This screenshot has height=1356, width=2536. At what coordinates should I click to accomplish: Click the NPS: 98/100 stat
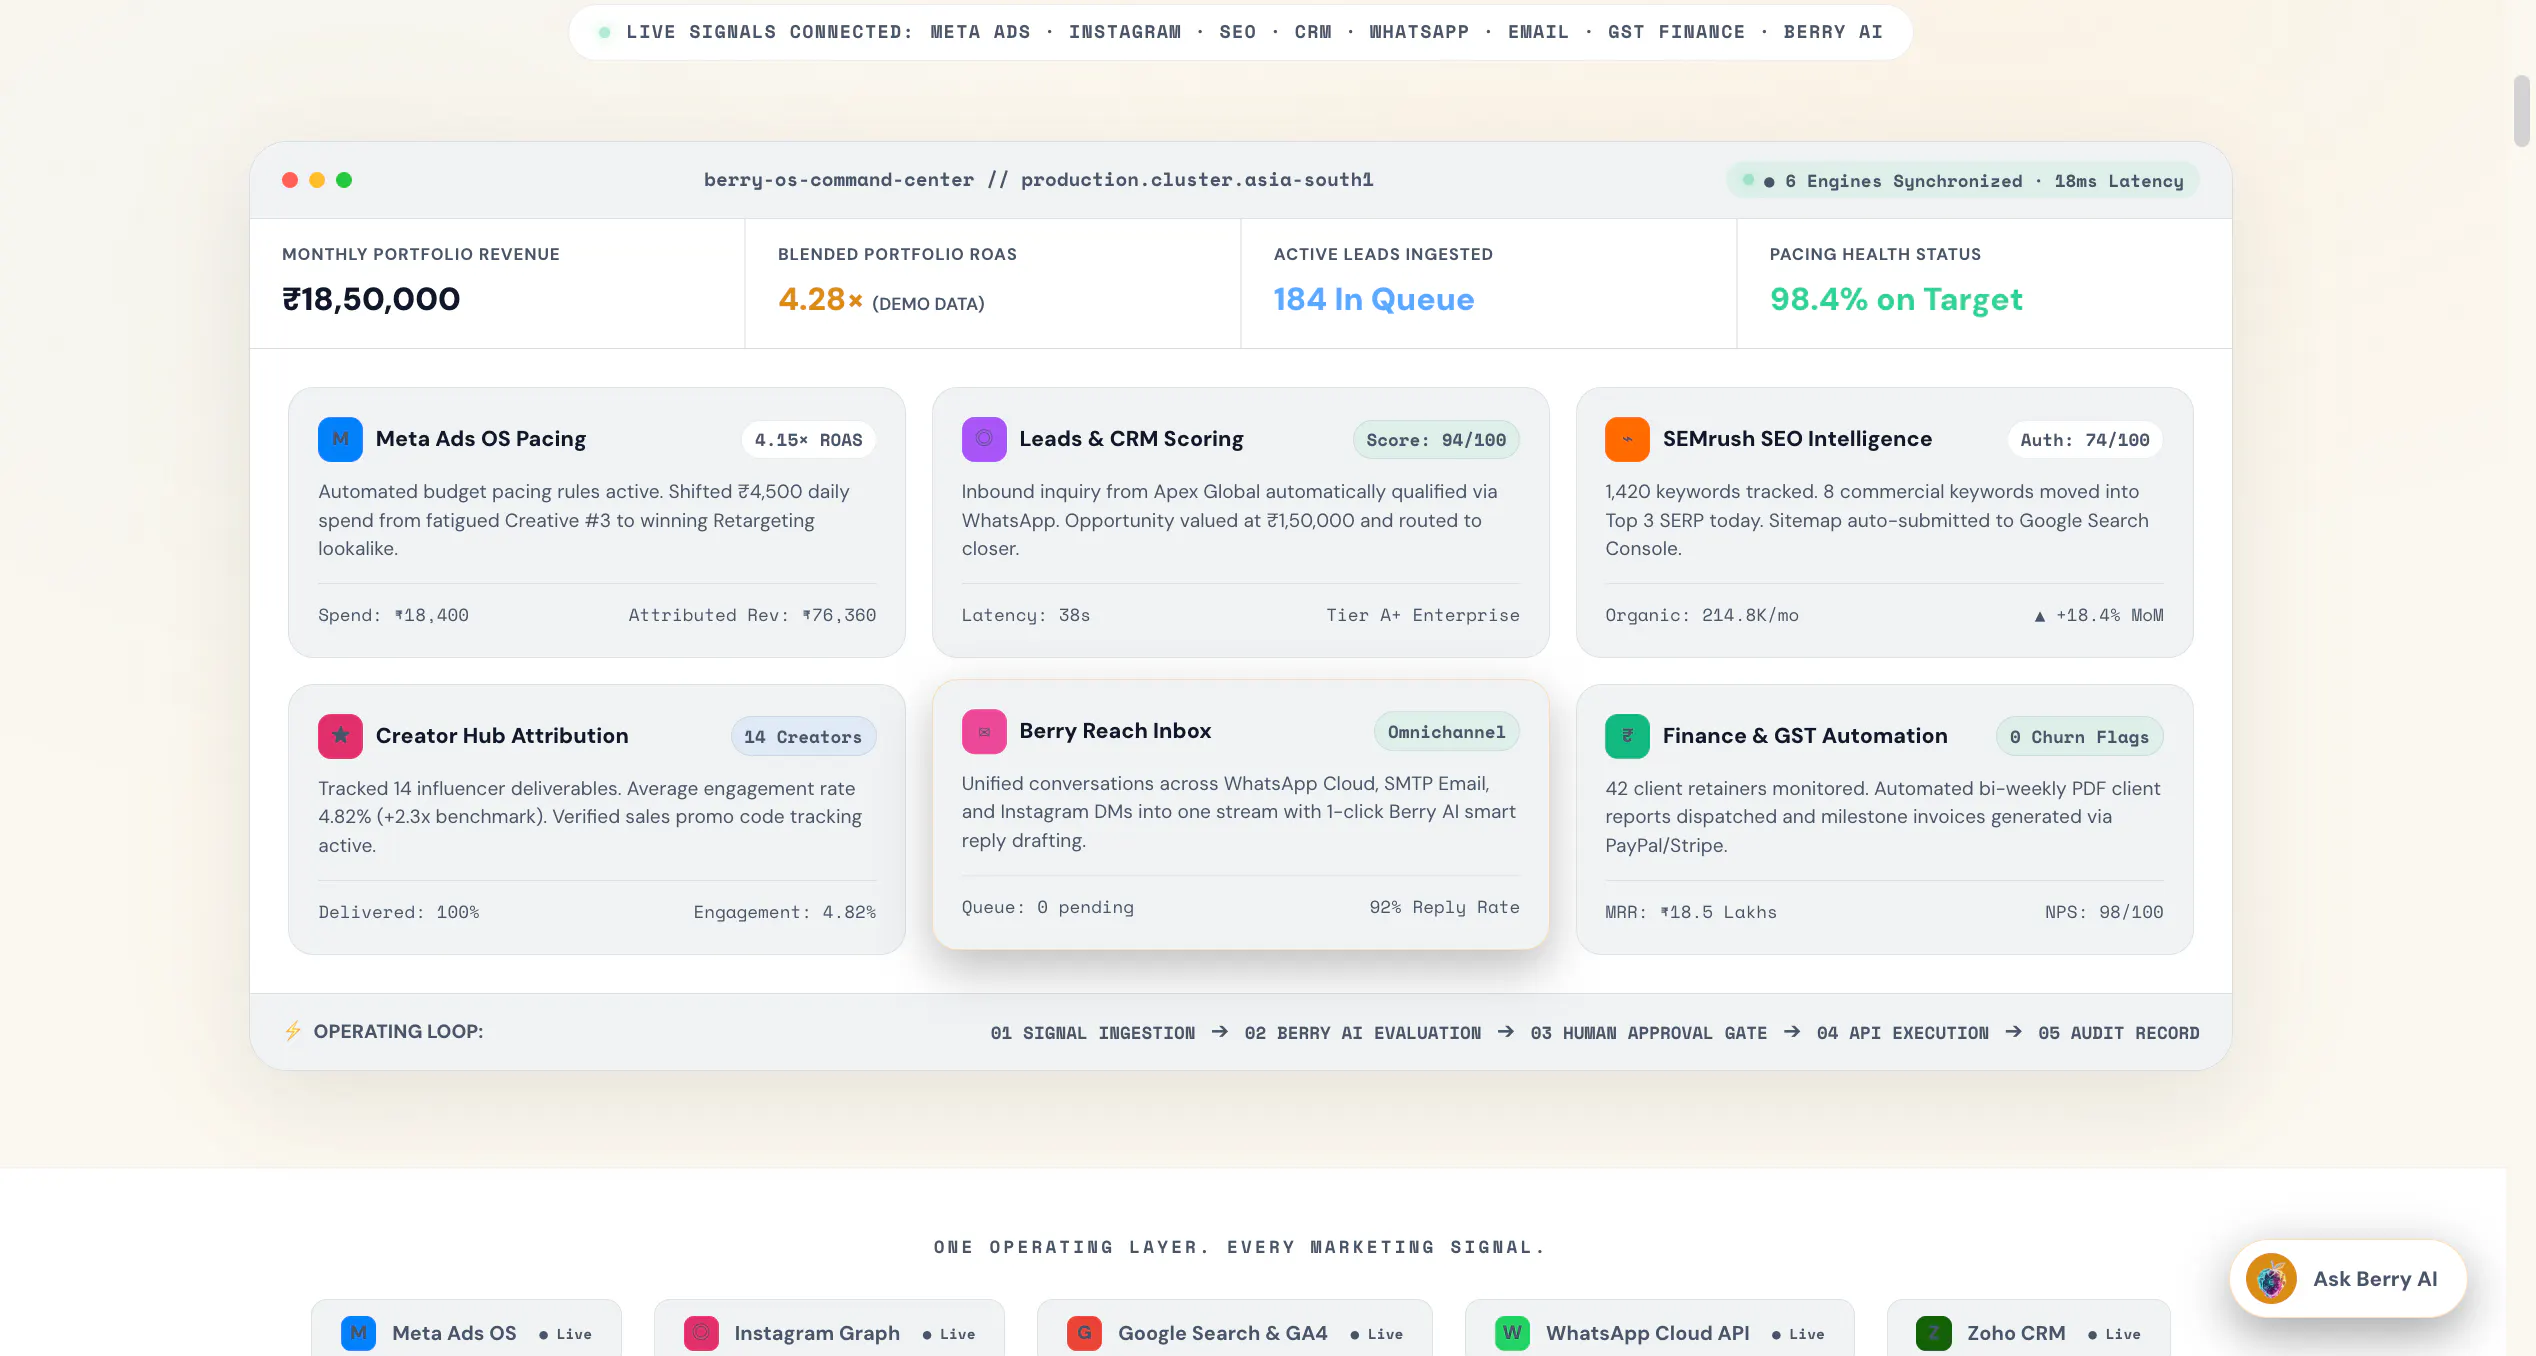pyautogui.click(x=2104, y=912)
